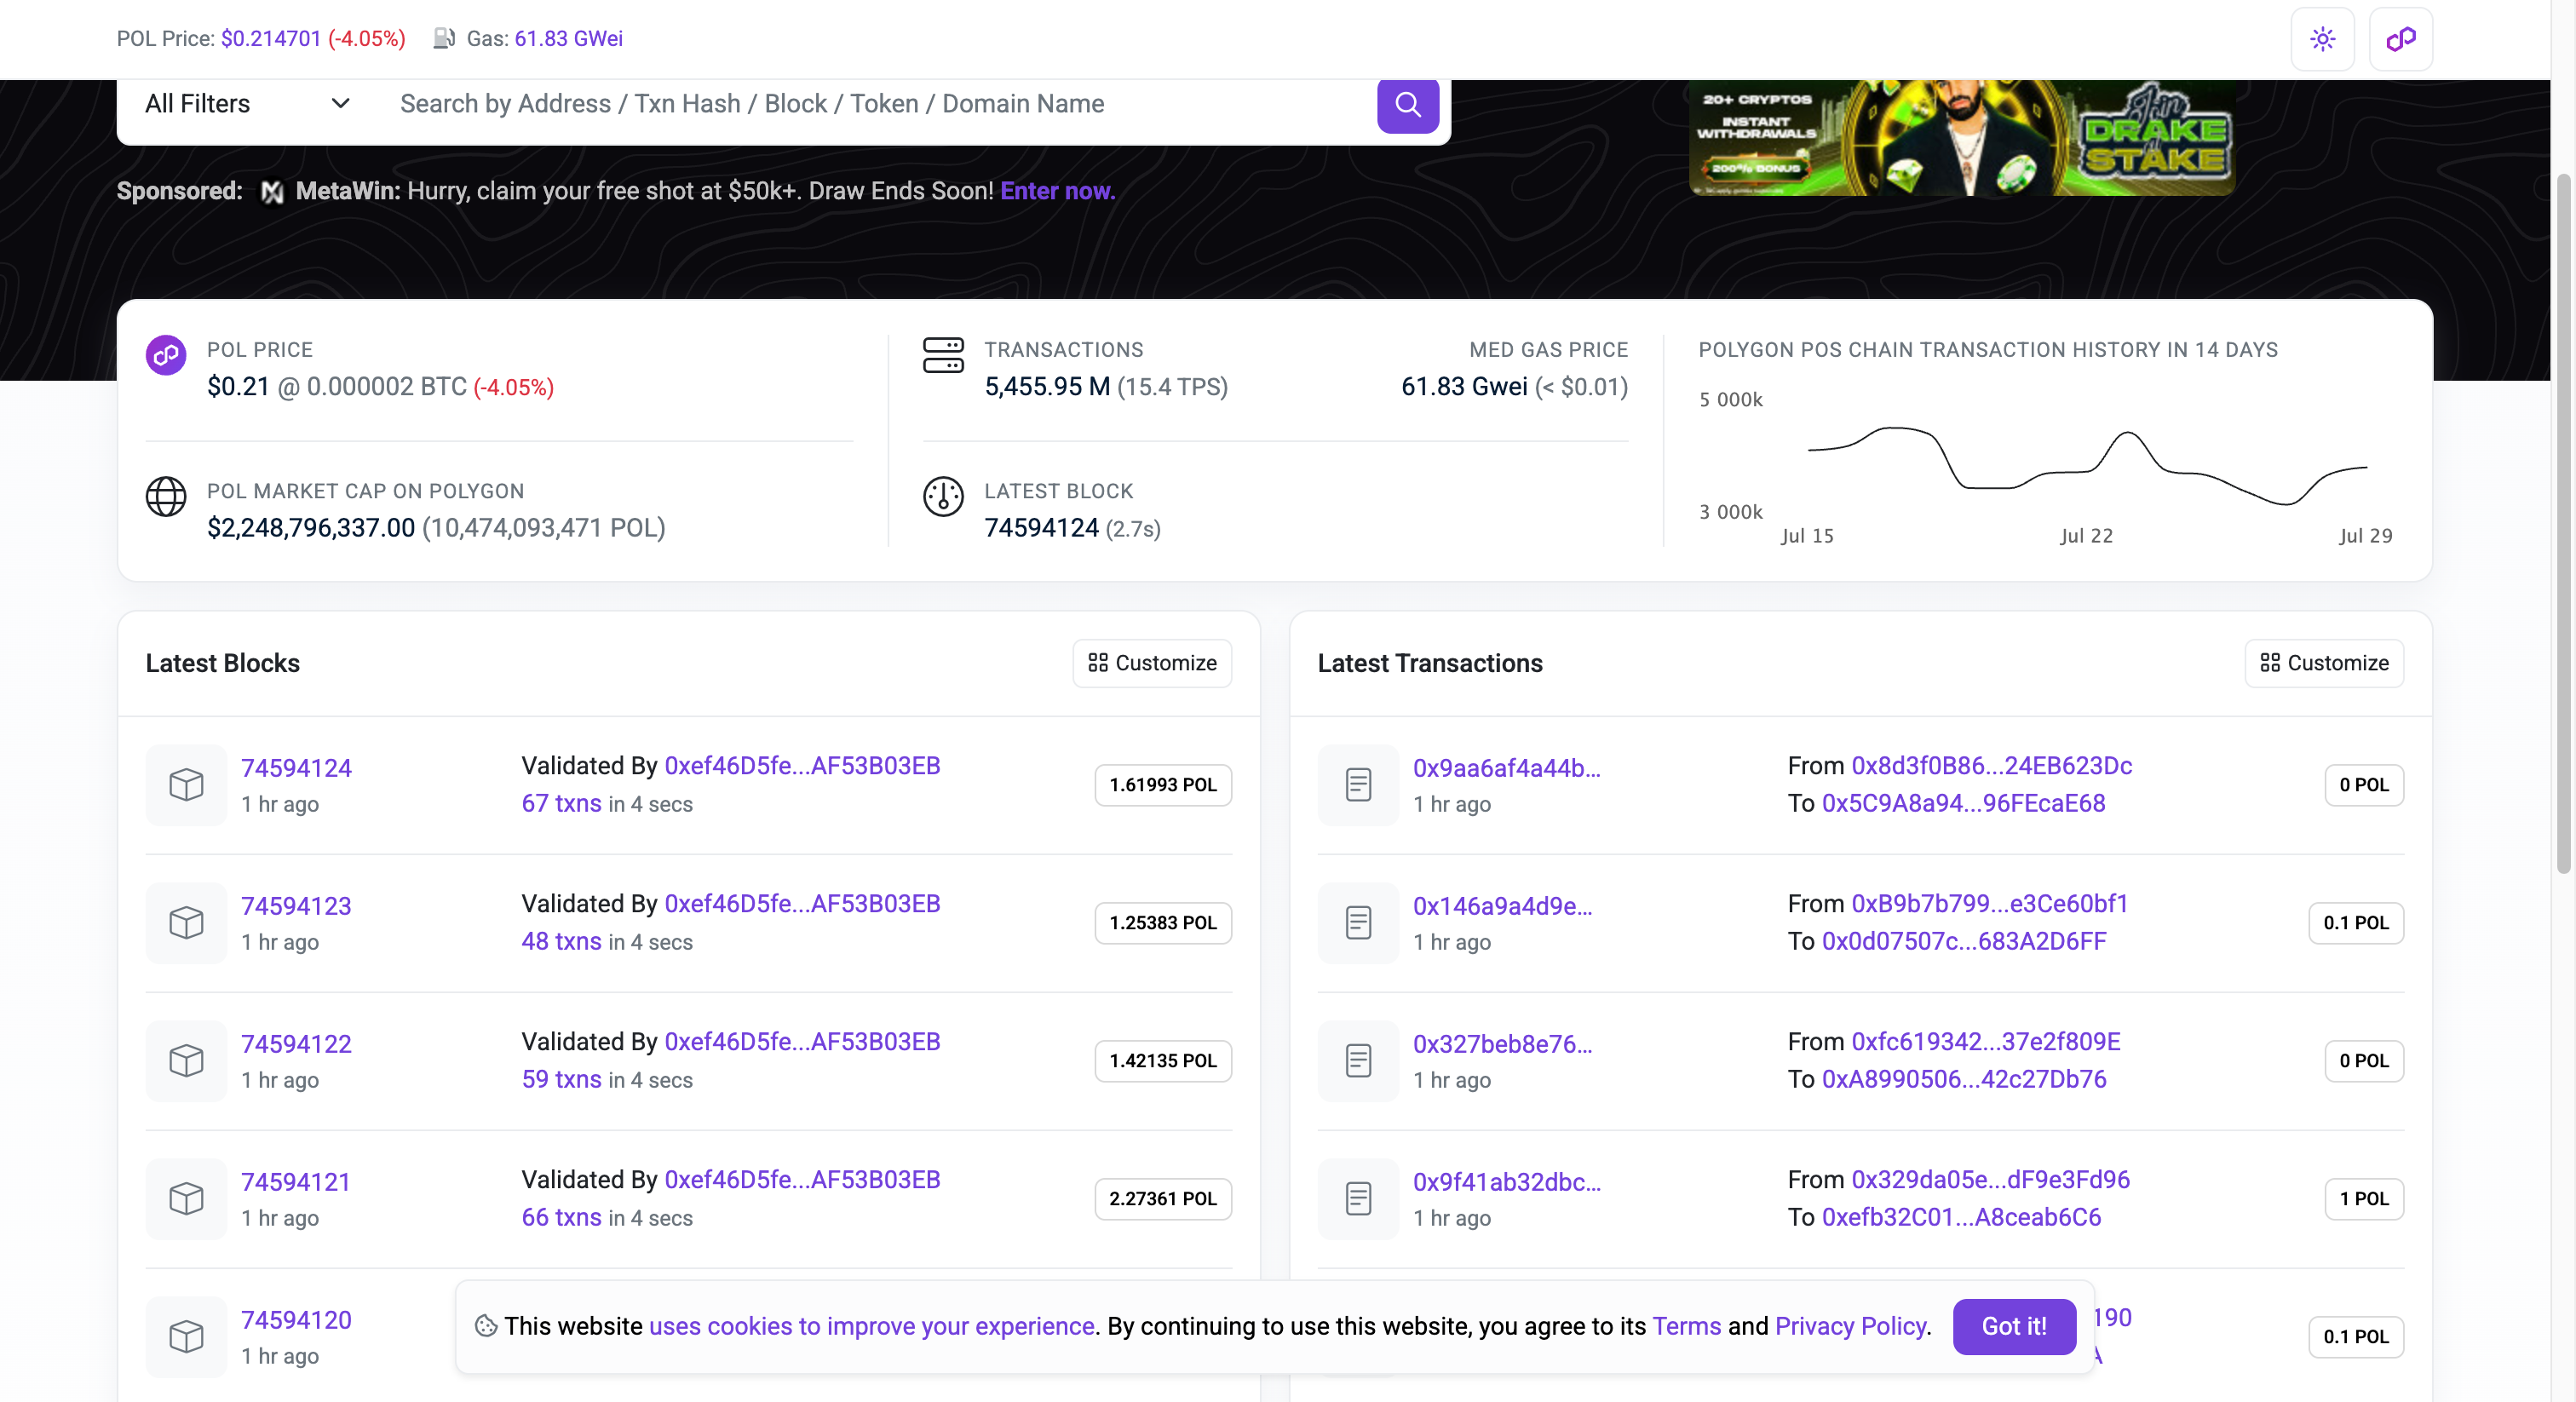The image size is (2576, 1402).
Task: Click the page vertical scrollbar
Action: click(x=2562, y=520)
